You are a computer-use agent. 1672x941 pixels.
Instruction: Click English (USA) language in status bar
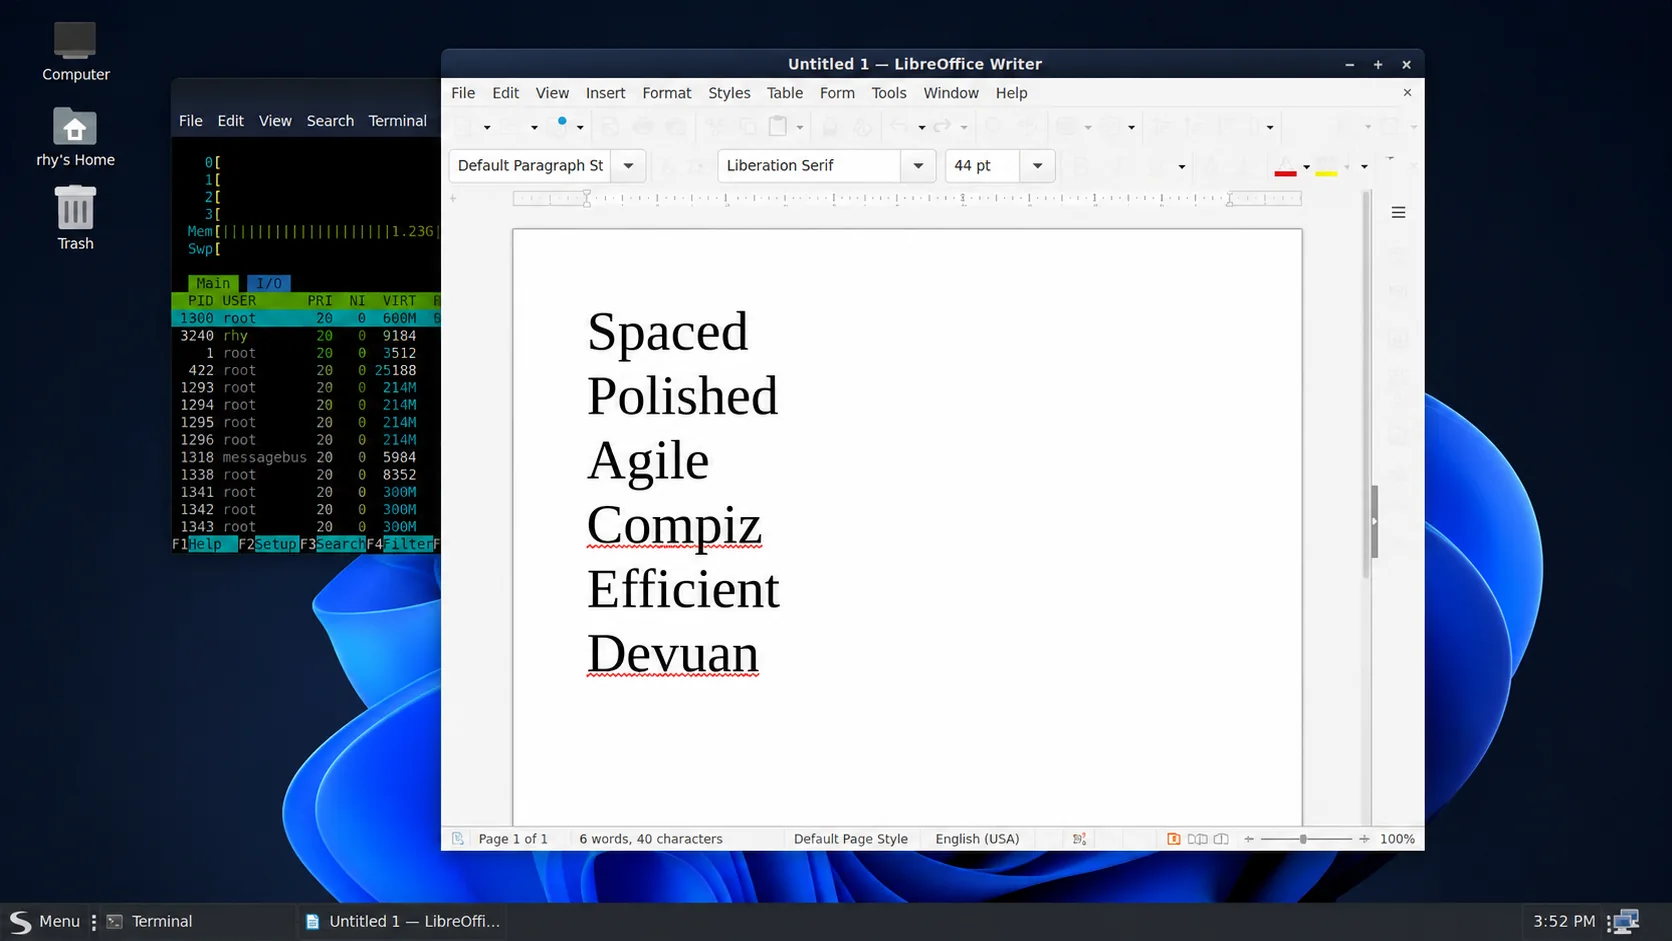point(977,839)
